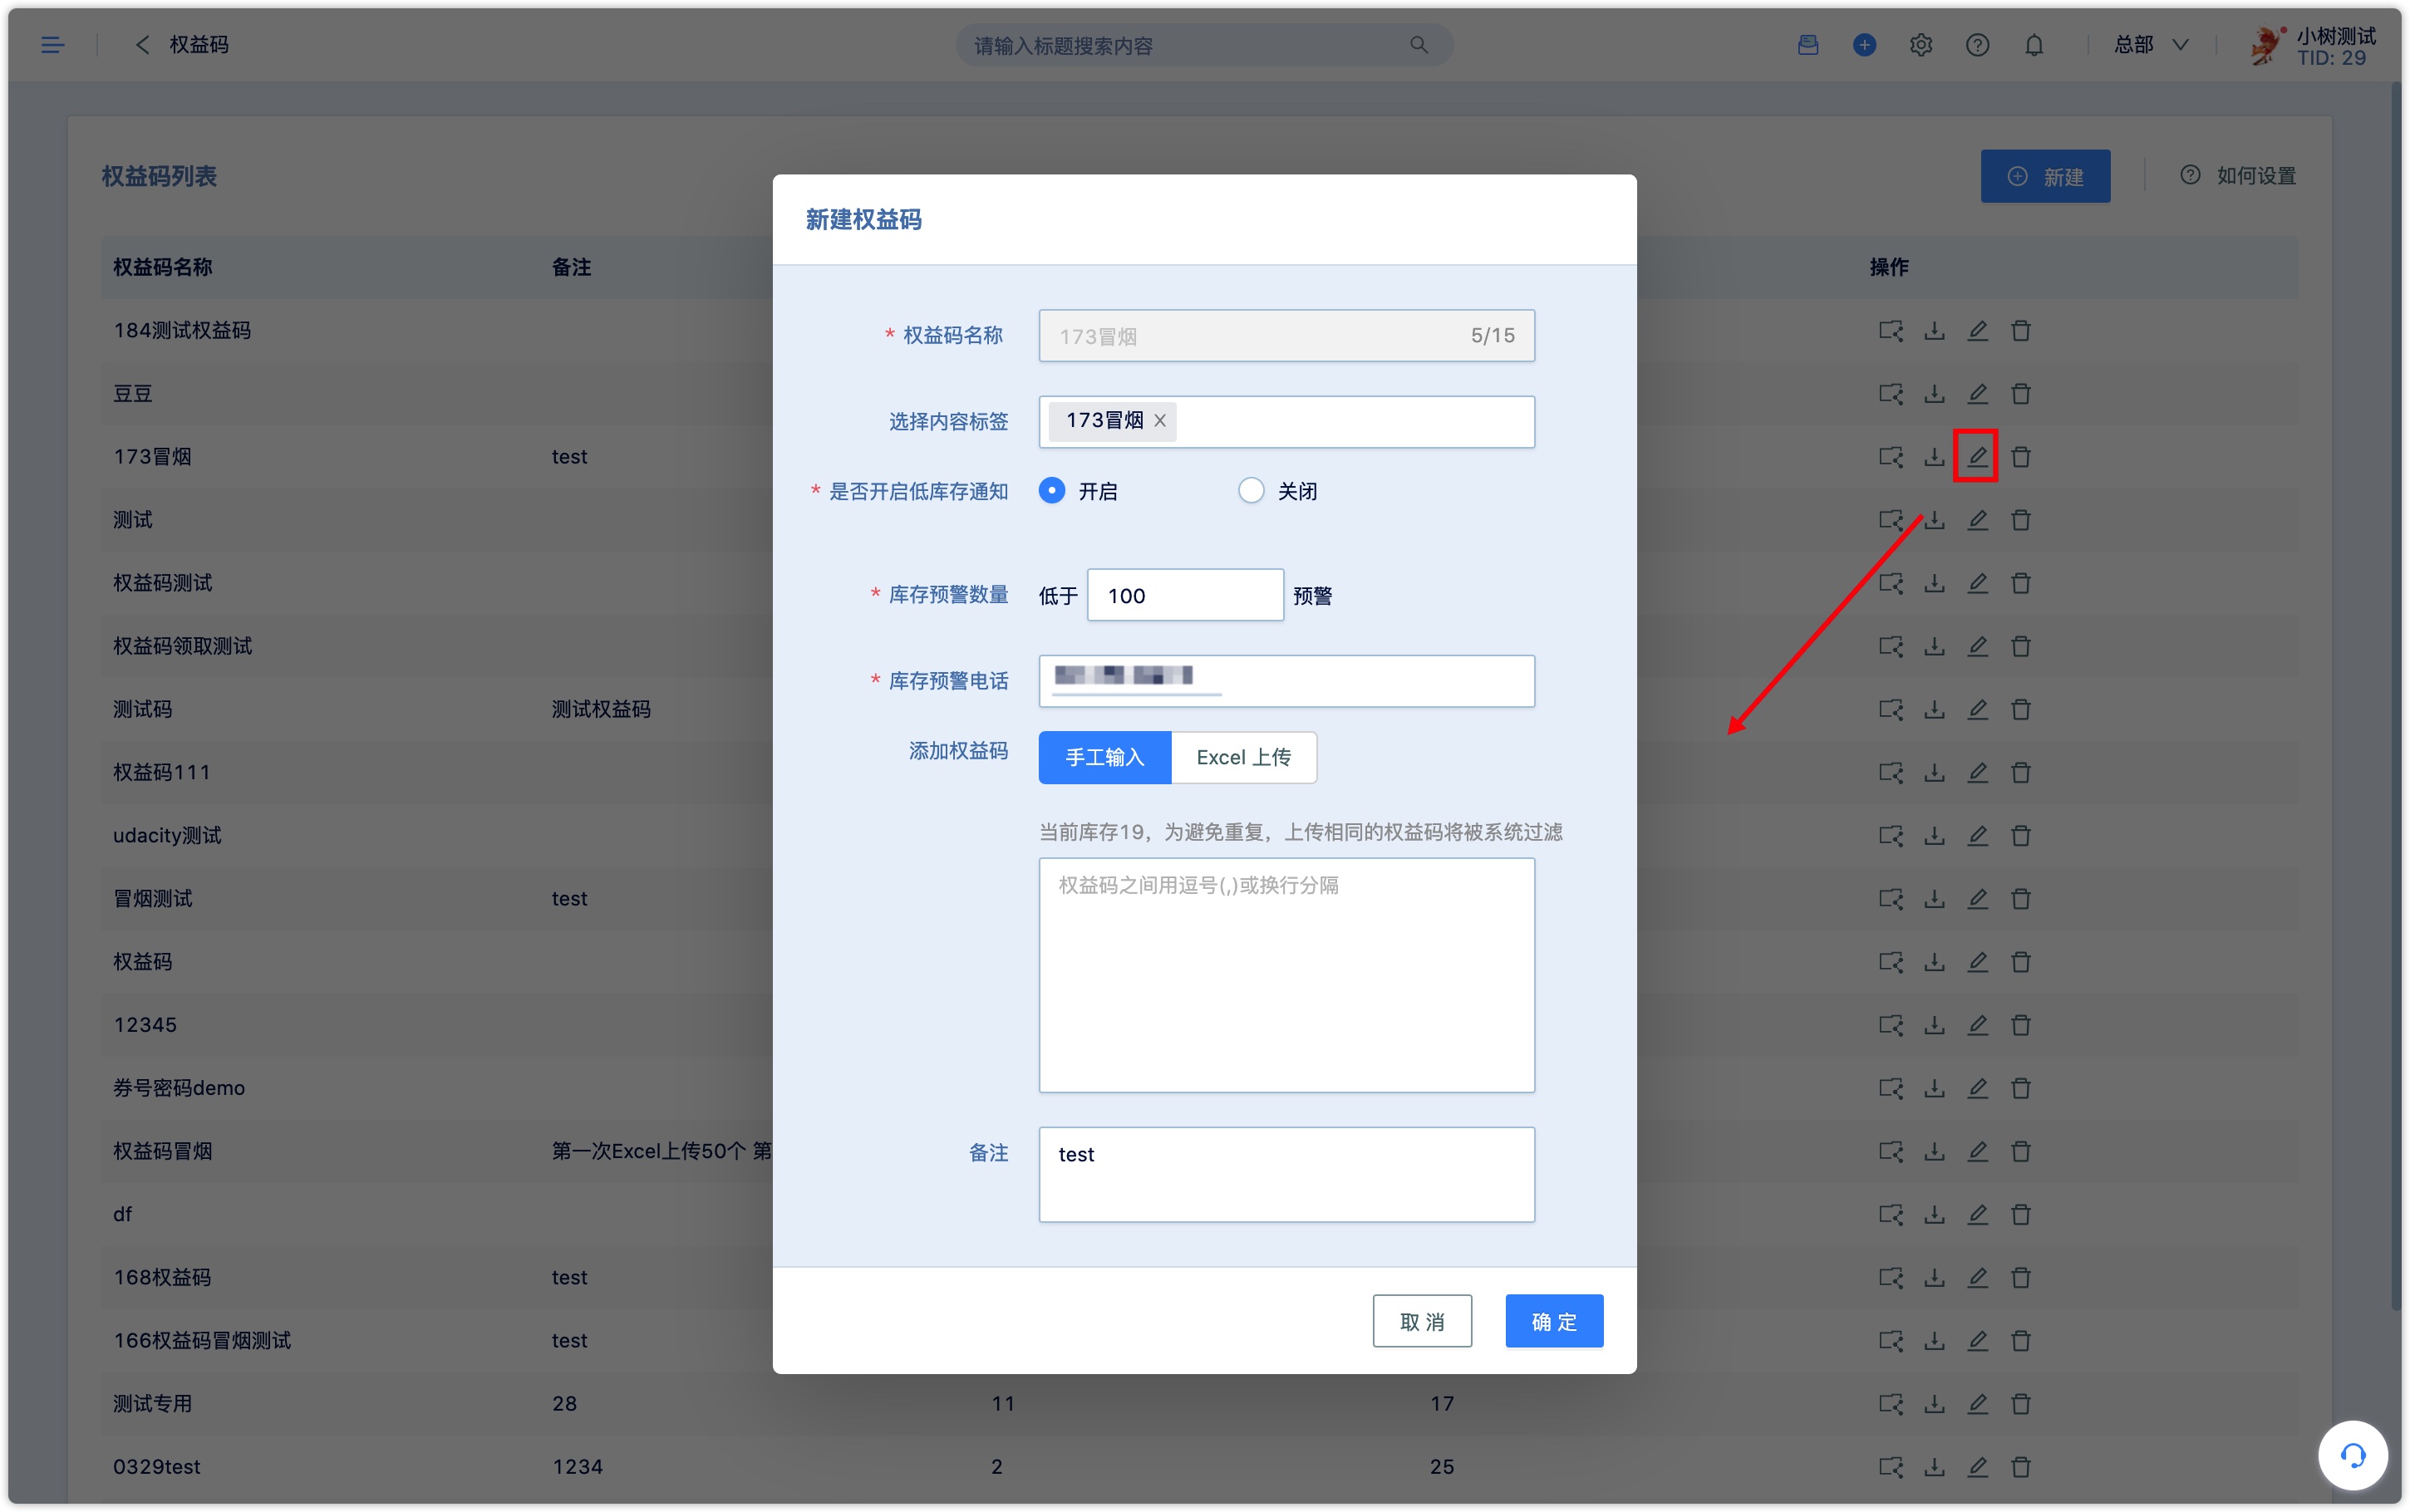Click the blue plus create icon in header
2410x1512 pixels.
pyautogui.click(x=1864, y=45)
